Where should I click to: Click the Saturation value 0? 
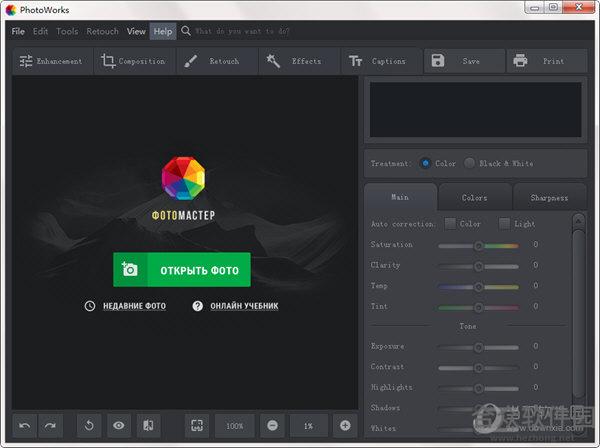(x=536, y=244)
